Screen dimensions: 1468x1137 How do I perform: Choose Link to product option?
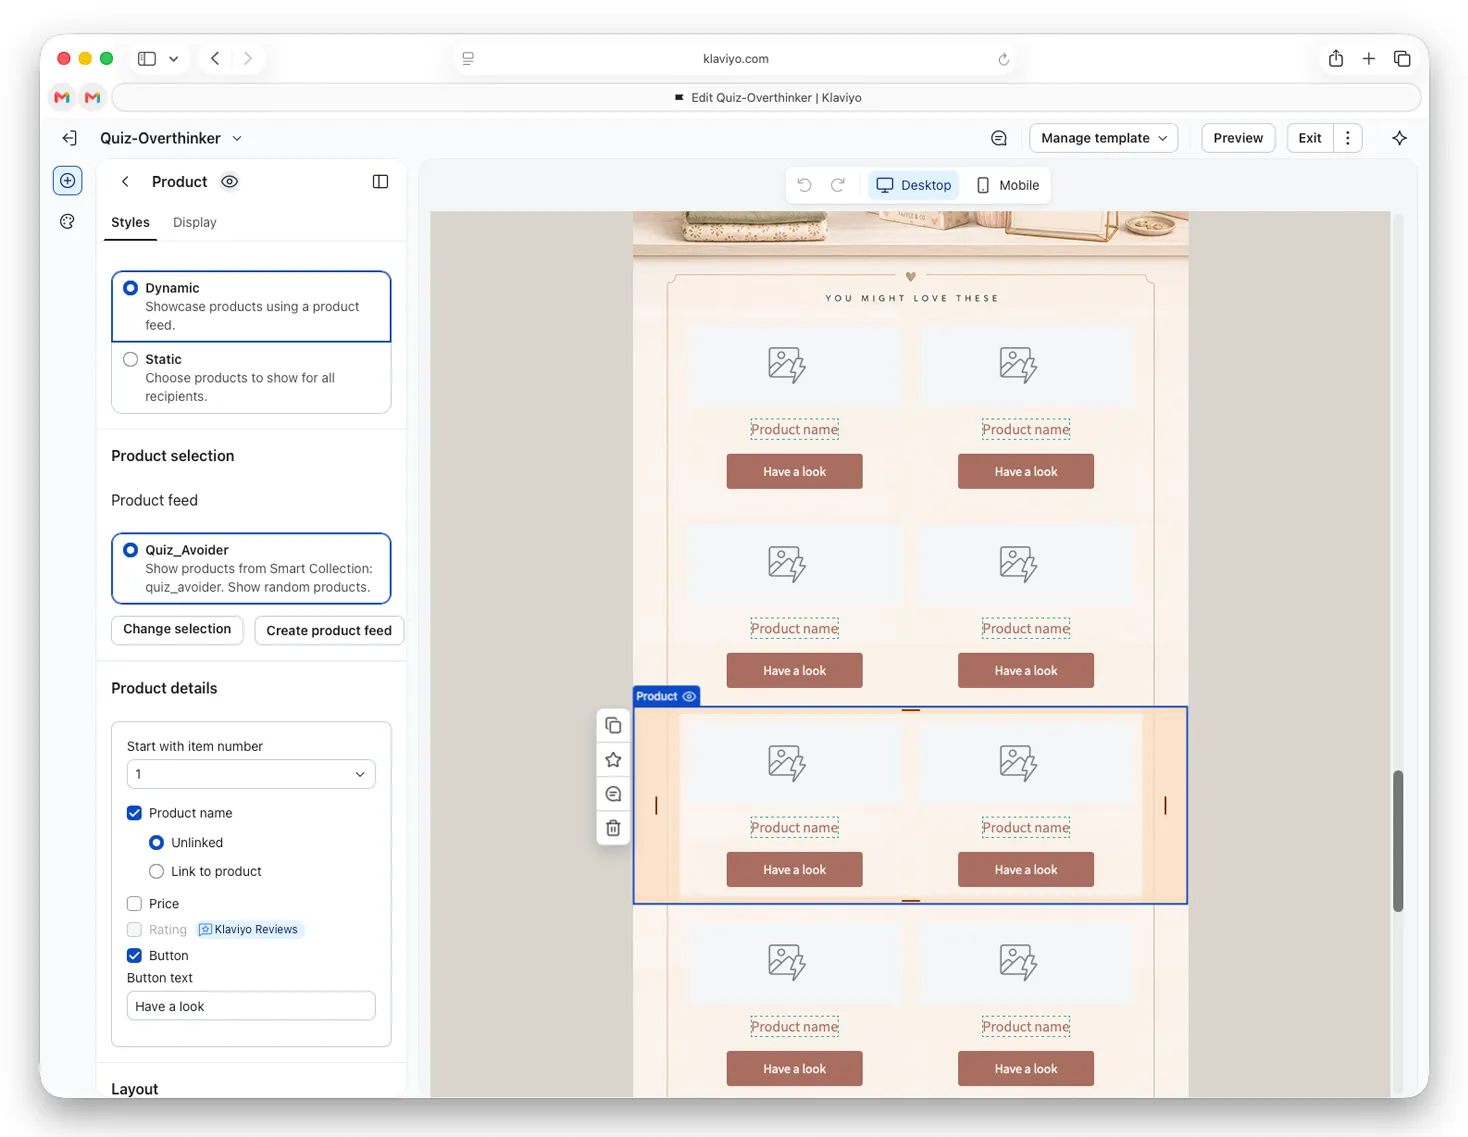click(x=156, y=871)
